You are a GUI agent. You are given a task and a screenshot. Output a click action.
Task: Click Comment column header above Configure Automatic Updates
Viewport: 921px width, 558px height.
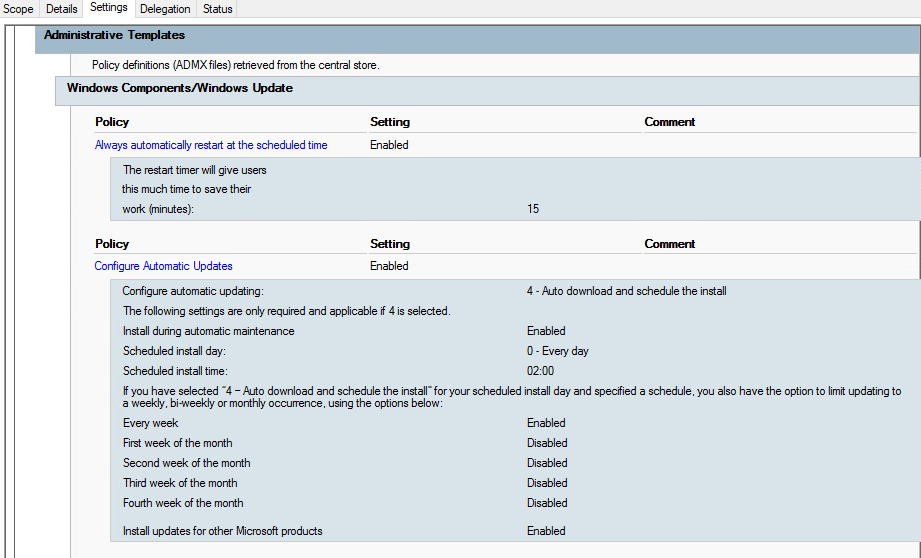pos(670,244)
